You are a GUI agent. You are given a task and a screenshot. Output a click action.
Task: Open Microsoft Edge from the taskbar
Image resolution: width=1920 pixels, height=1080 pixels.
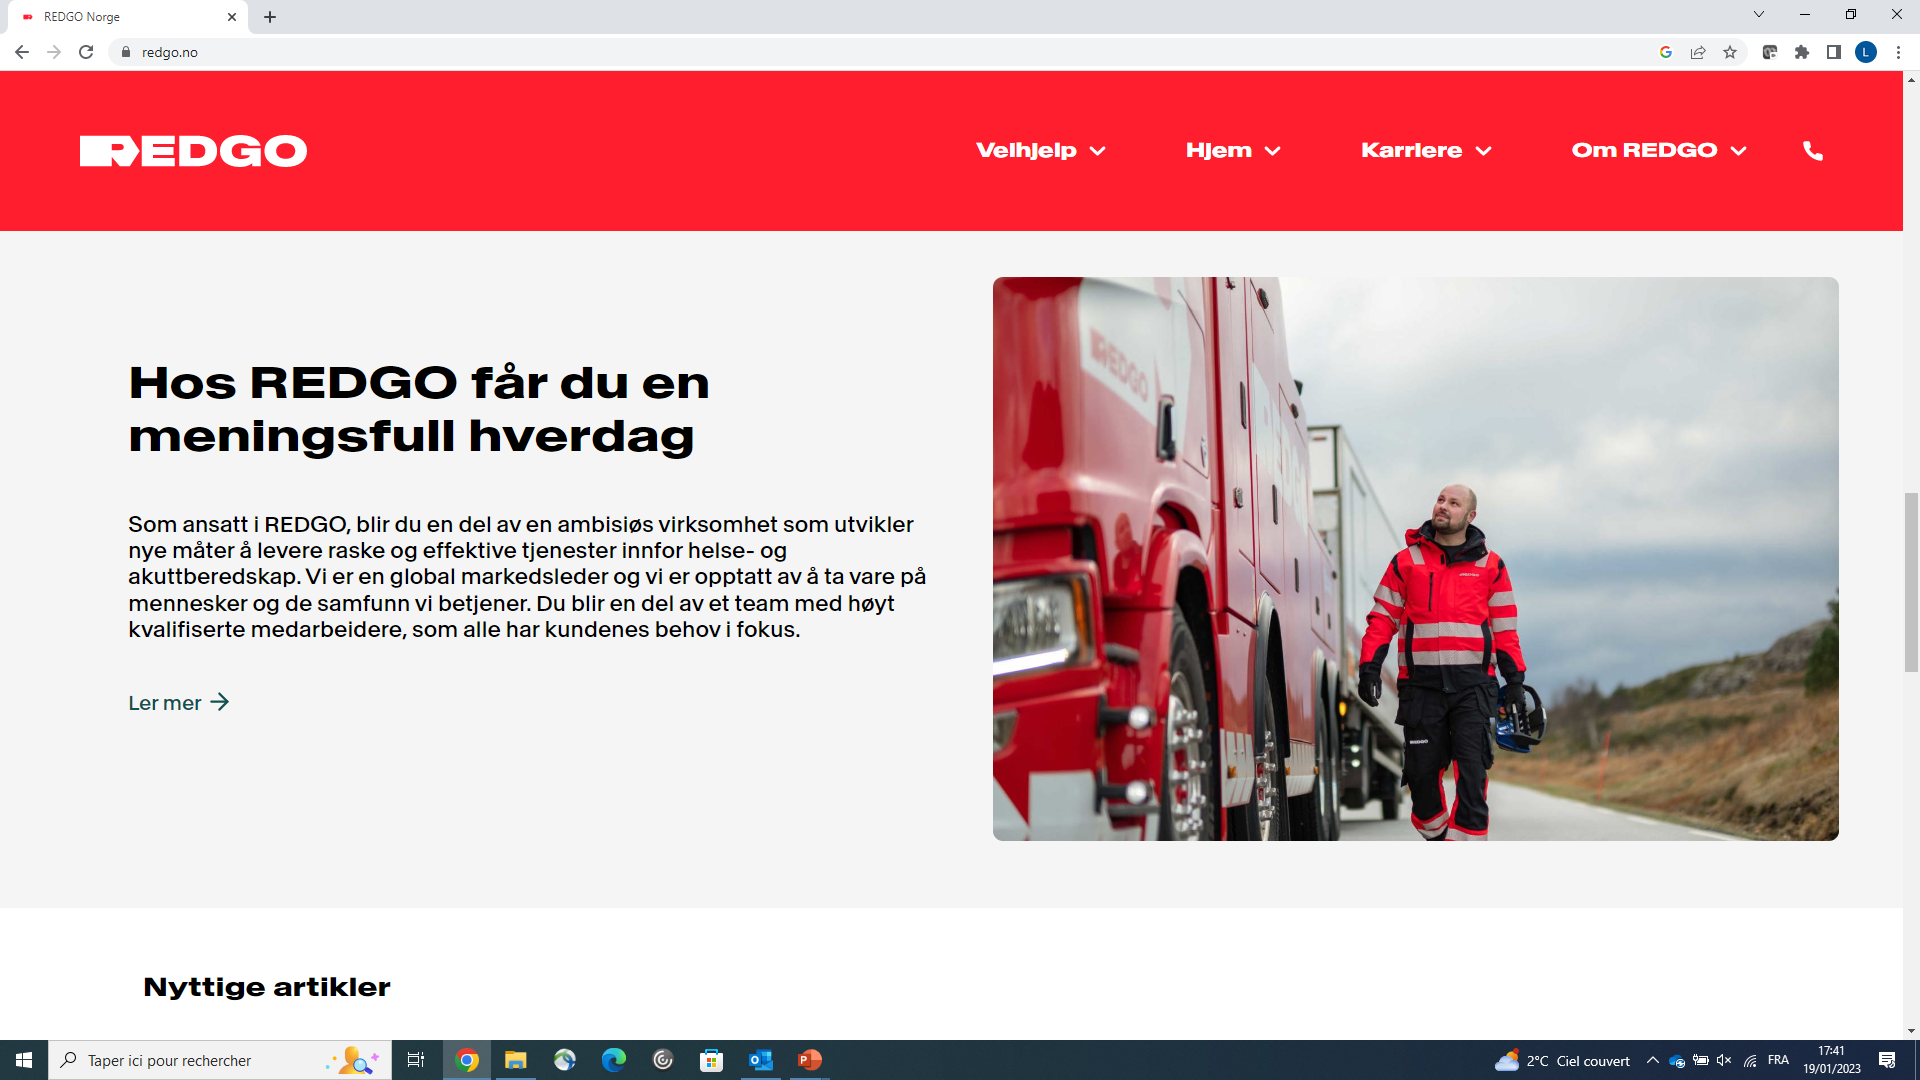click(x=614, y=1060)
